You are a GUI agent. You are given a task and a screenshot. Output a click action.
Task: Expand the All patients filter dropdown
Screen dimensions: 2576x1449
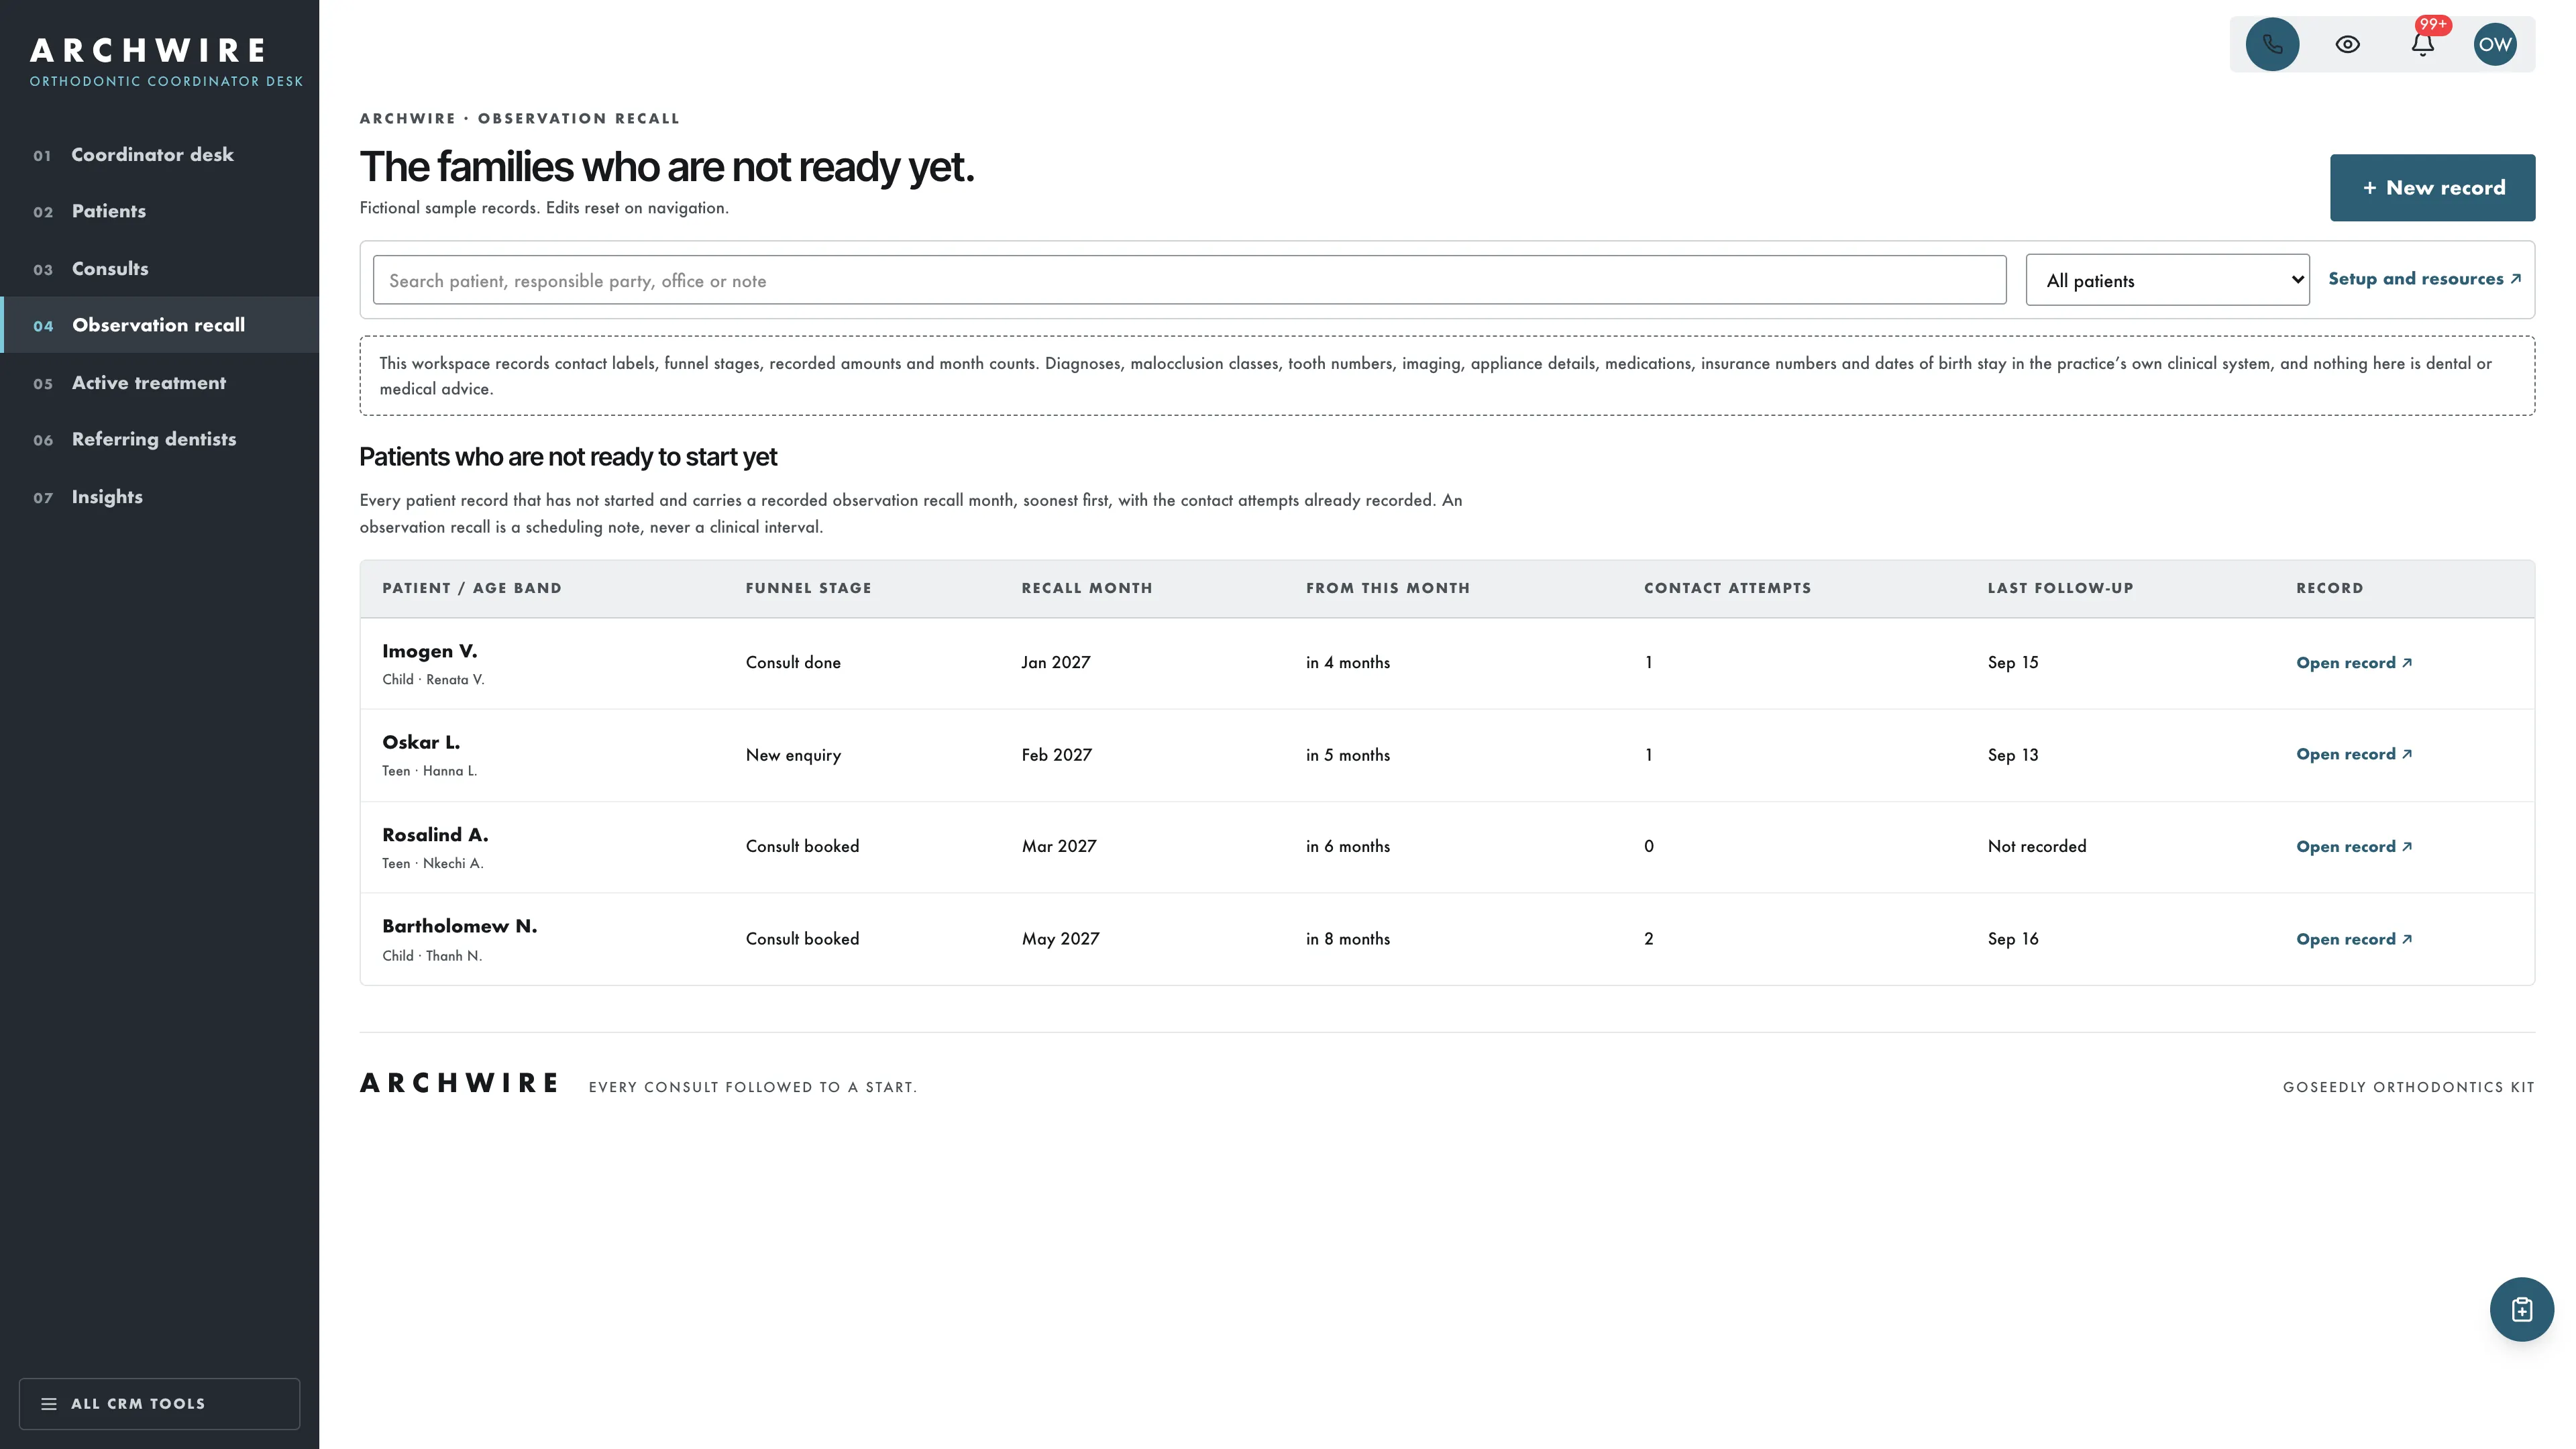tap(2167, 280)
